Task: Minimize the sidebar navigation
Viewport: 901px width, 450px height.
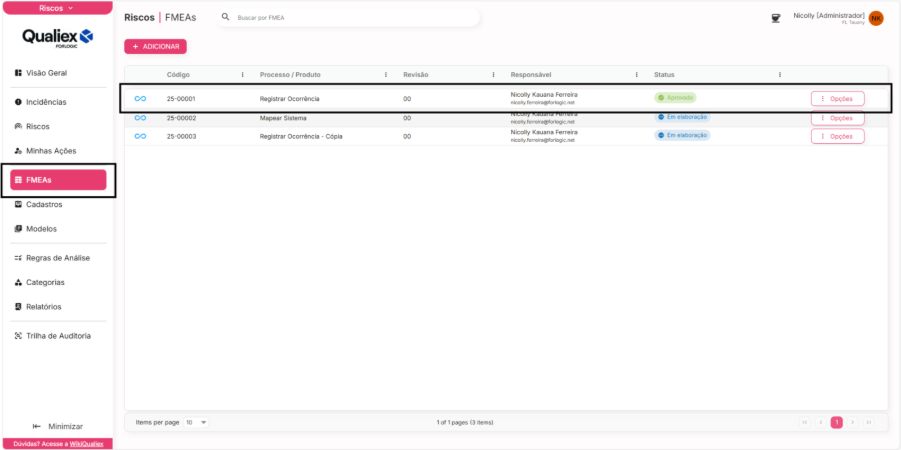Action: pyautogui.click(x=57, y=426)
